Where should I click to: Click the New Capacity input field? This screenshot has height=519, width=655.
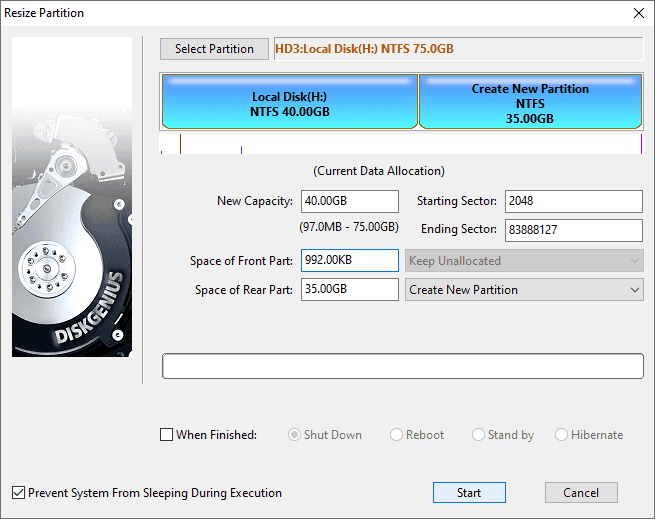coord(349,201)
